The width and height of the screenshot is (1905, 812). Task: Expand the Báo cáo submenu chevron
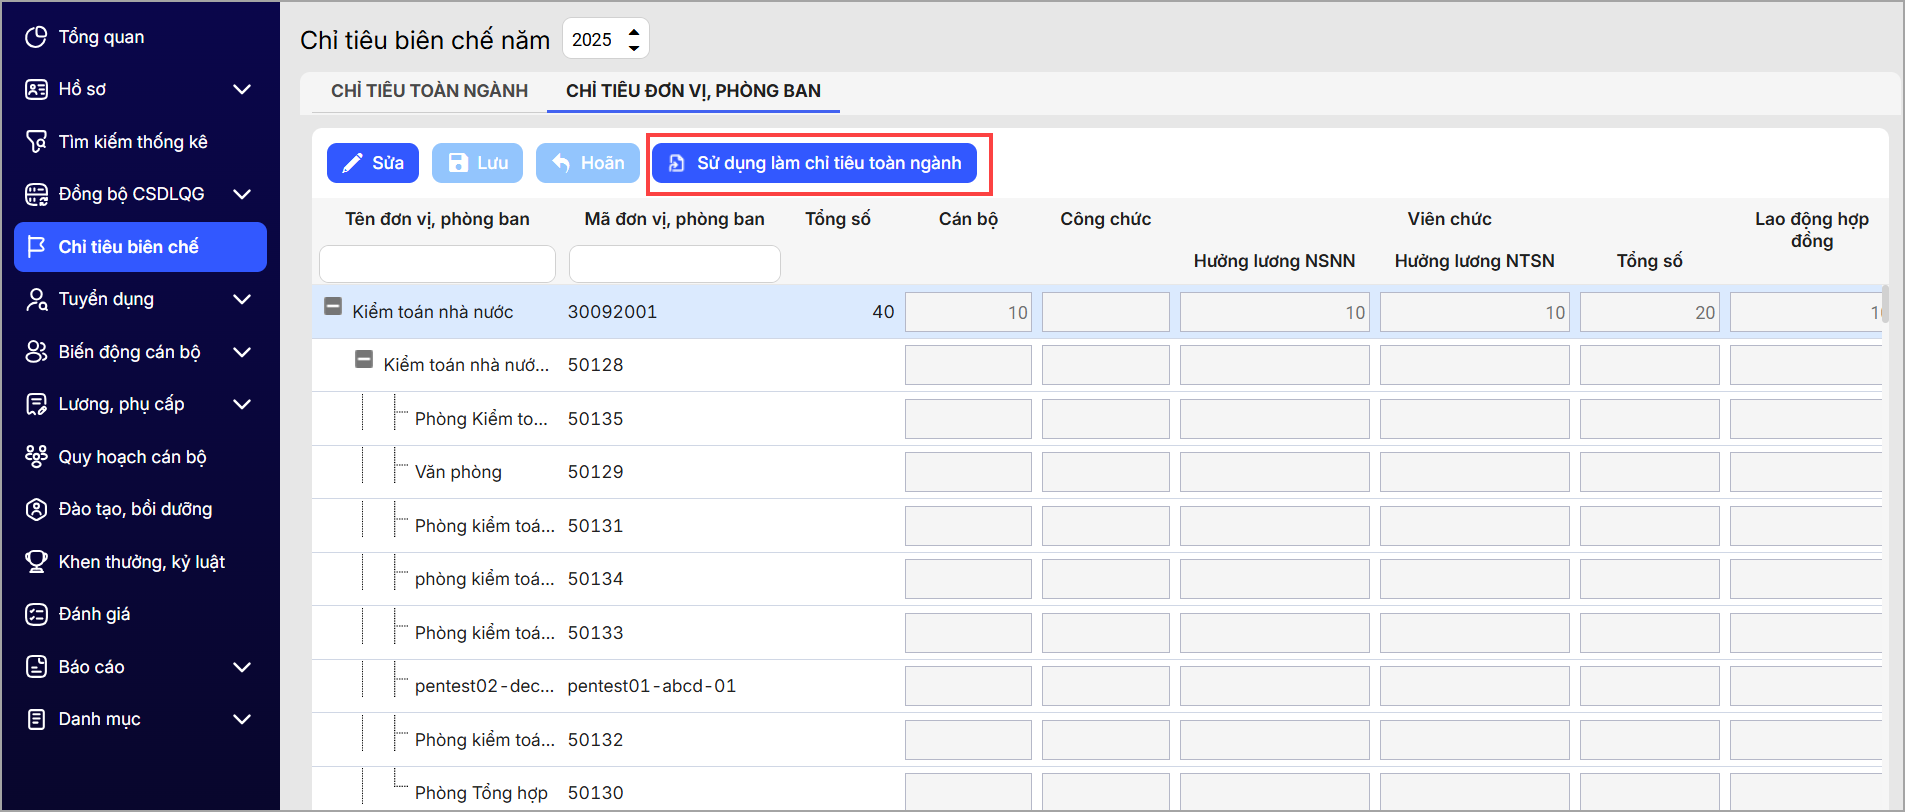click(241, 667)
